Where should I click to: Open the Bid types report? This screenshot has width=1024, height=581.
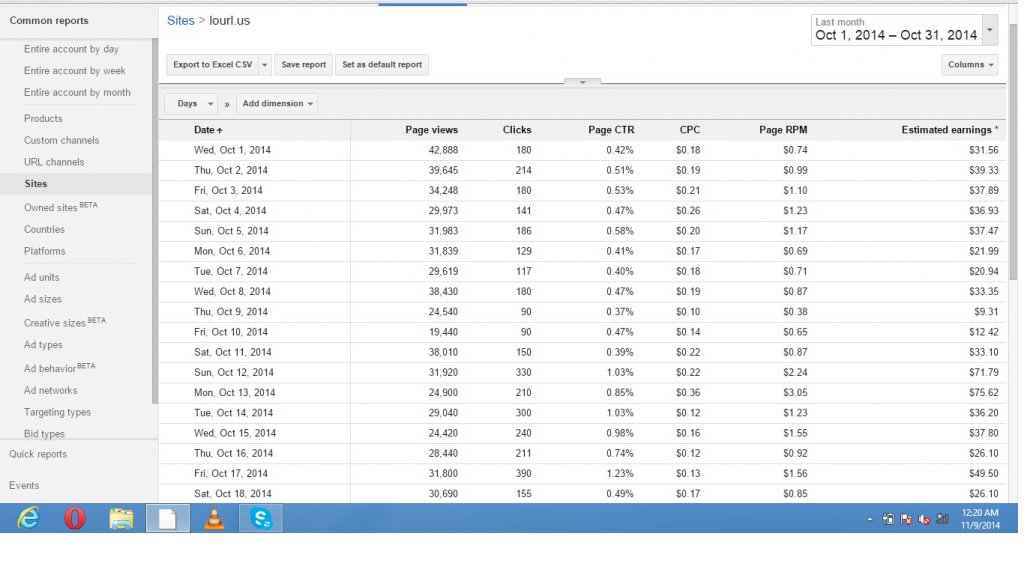click(44, 433)
